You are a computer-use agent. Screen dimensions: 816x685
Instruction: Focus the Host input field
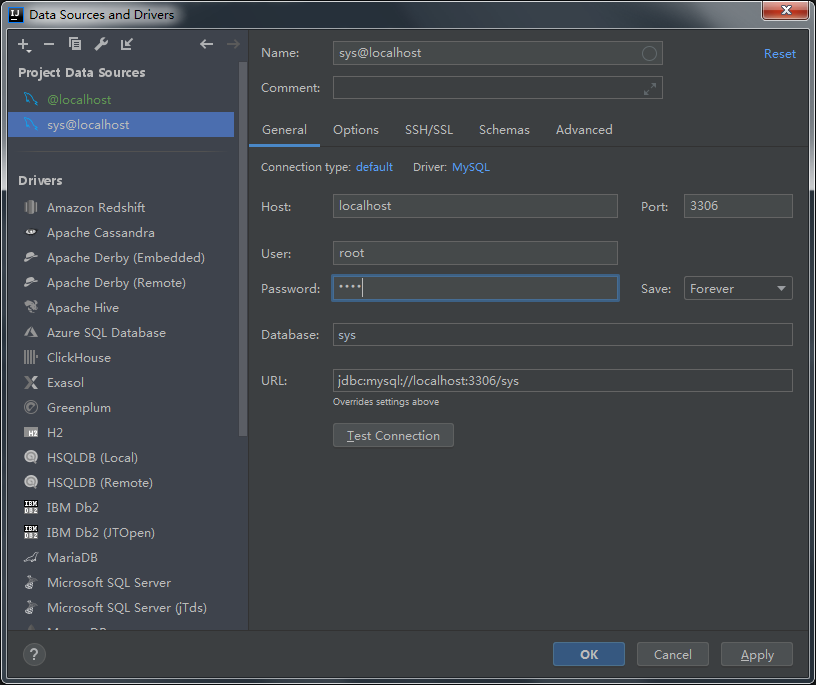[x=475, y=206]
